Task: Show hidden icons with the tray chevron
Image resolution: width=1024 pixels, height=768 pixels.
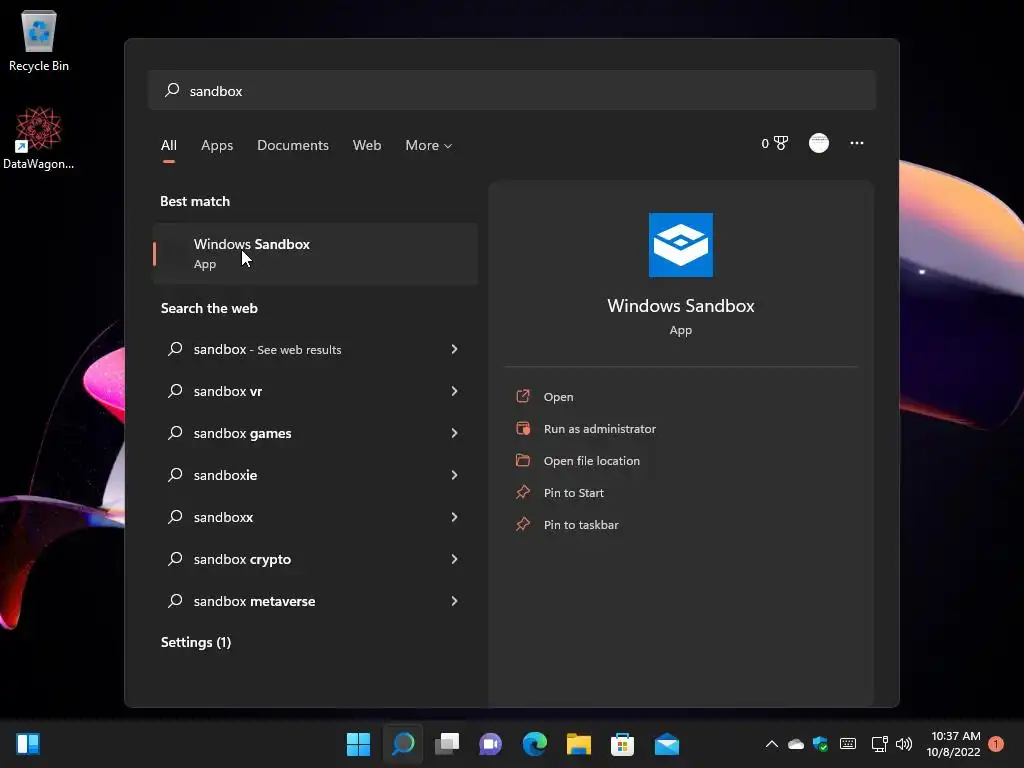Action: click(x=771, y=744)
